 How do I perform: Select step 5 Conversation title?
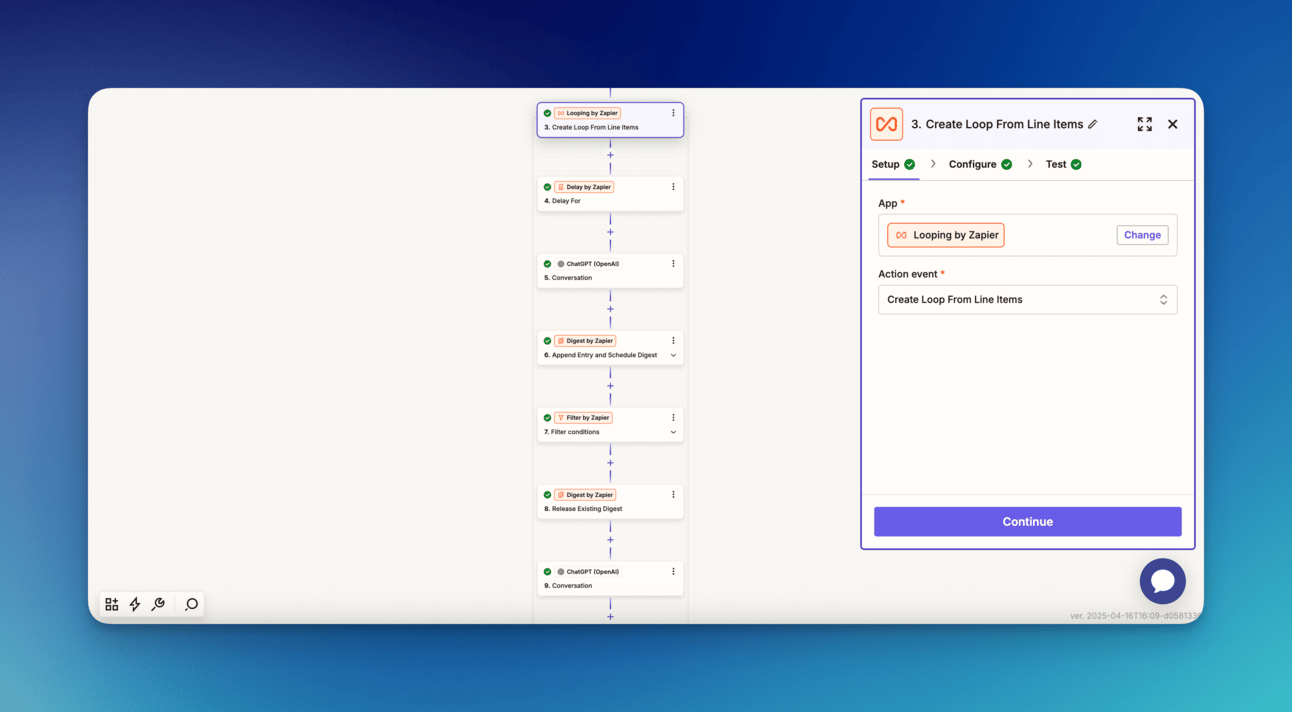point(568,278)
